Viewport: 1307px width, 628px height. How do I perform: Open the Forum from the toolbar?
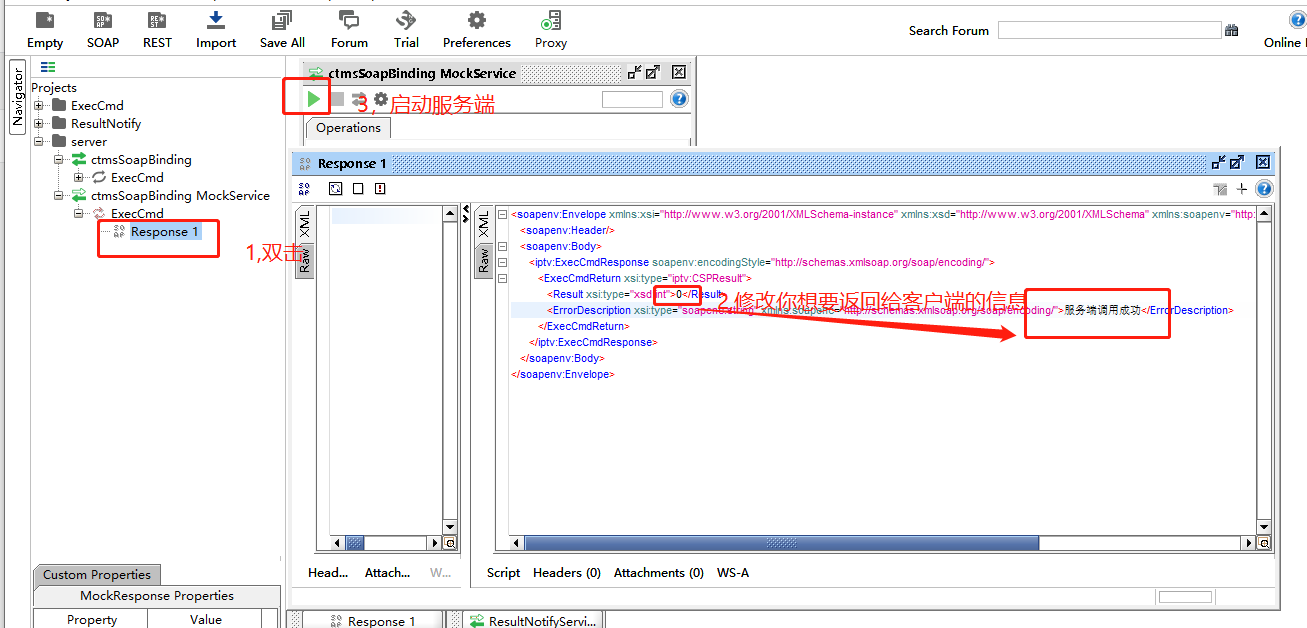[x=349, y=28]
